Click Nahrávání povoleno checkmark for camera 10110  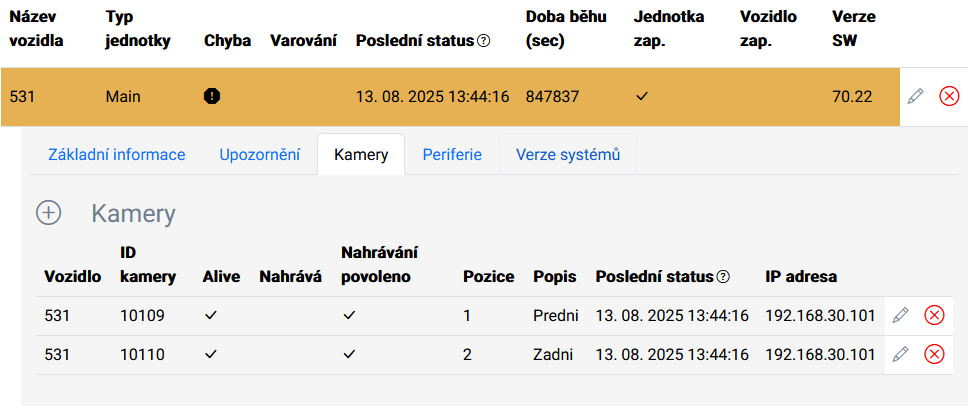coord(350,354)
